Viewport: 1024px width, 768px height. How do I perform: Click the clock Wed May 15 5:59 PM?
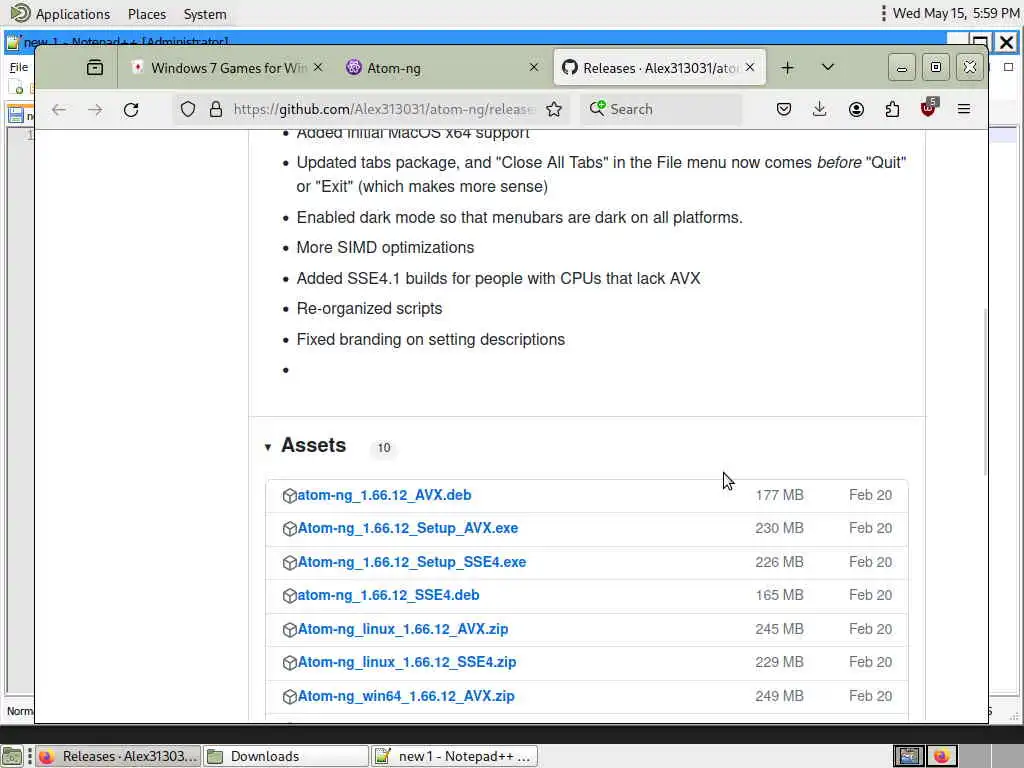click(x=956, y=13)
